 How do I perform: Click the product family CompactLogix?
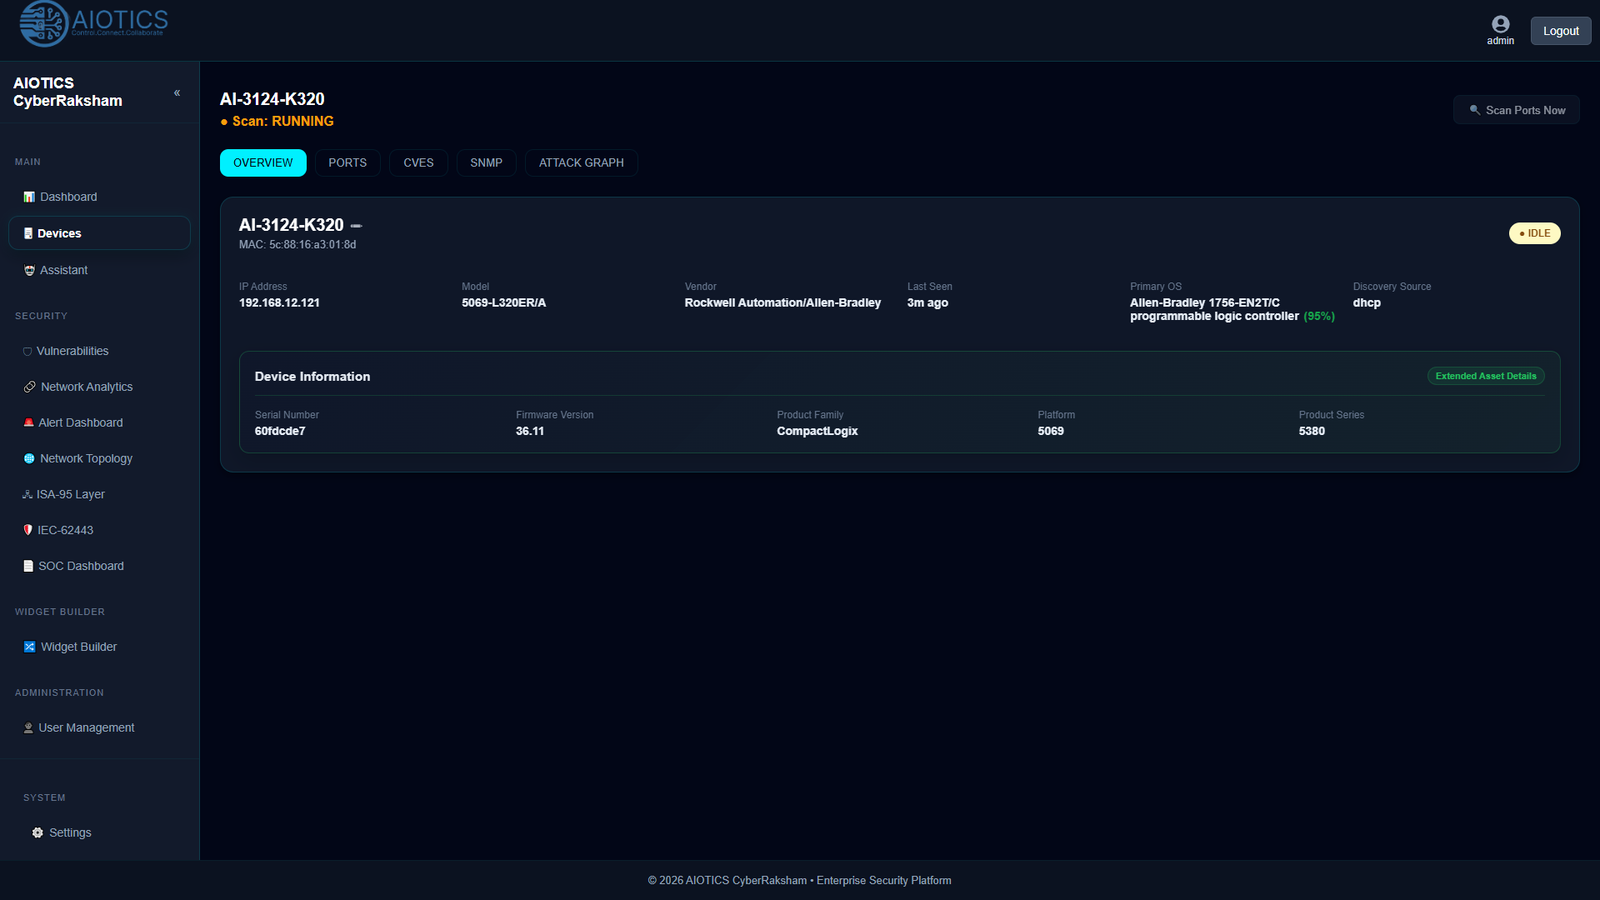click(817, 431)
